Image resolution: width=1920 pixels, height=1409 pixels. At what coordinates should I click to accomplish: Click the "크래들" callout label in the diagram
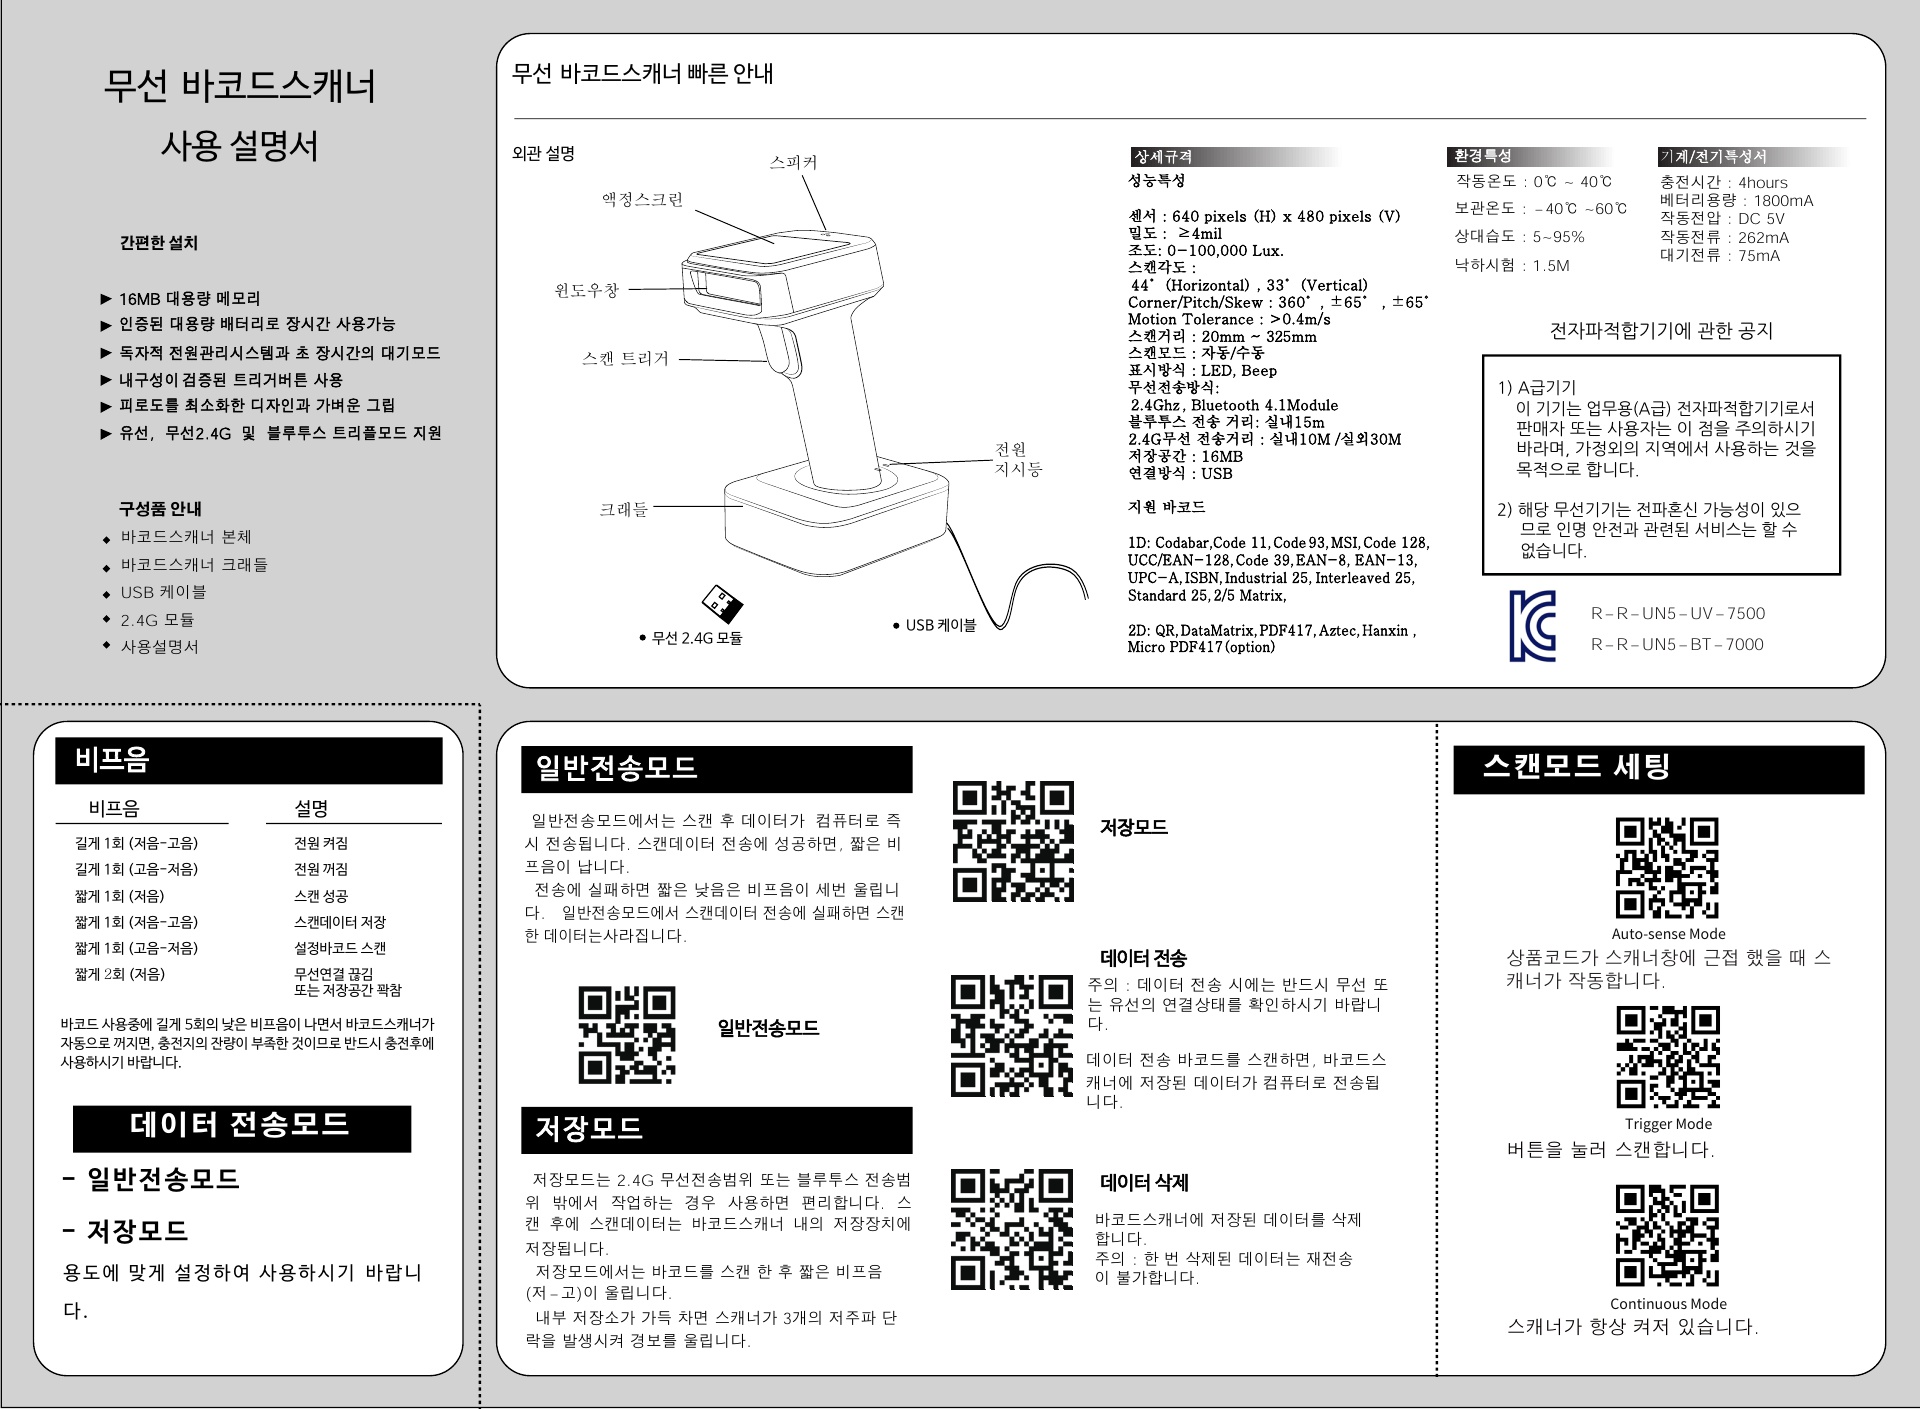tap(623, 510)
